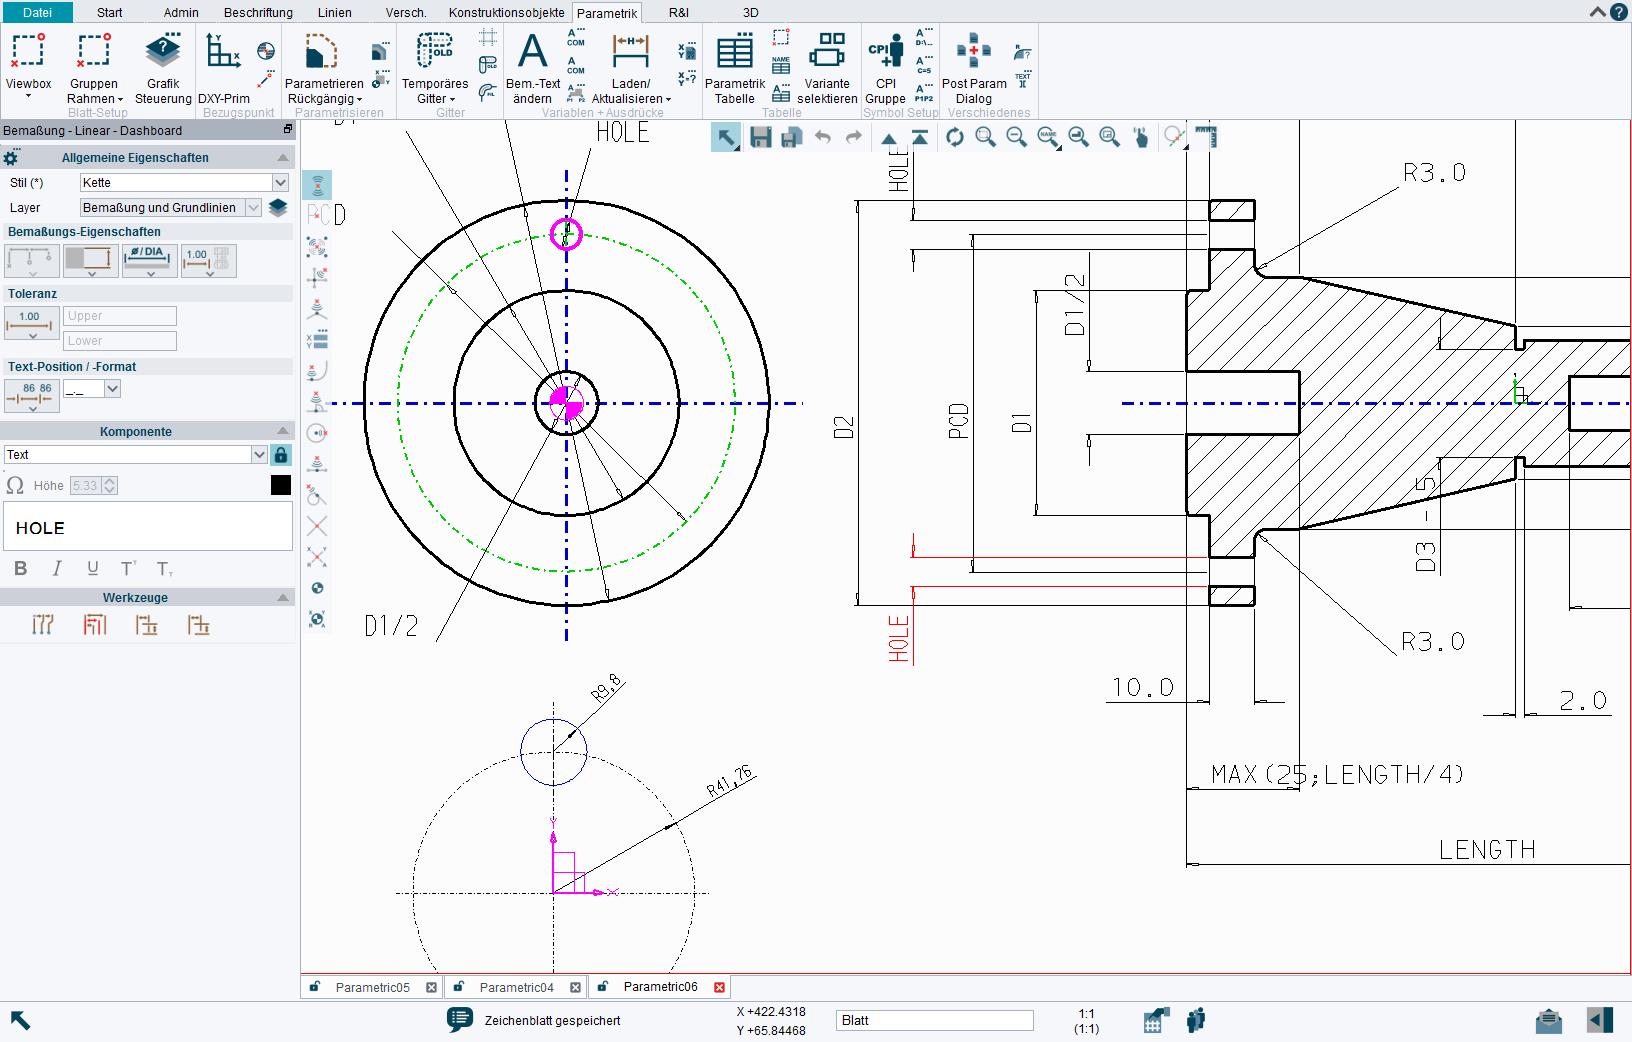This screenshot has width=1632, height=1042.
Task: Toggle italic formatting in the dashboard
Action: click(57, 568)
